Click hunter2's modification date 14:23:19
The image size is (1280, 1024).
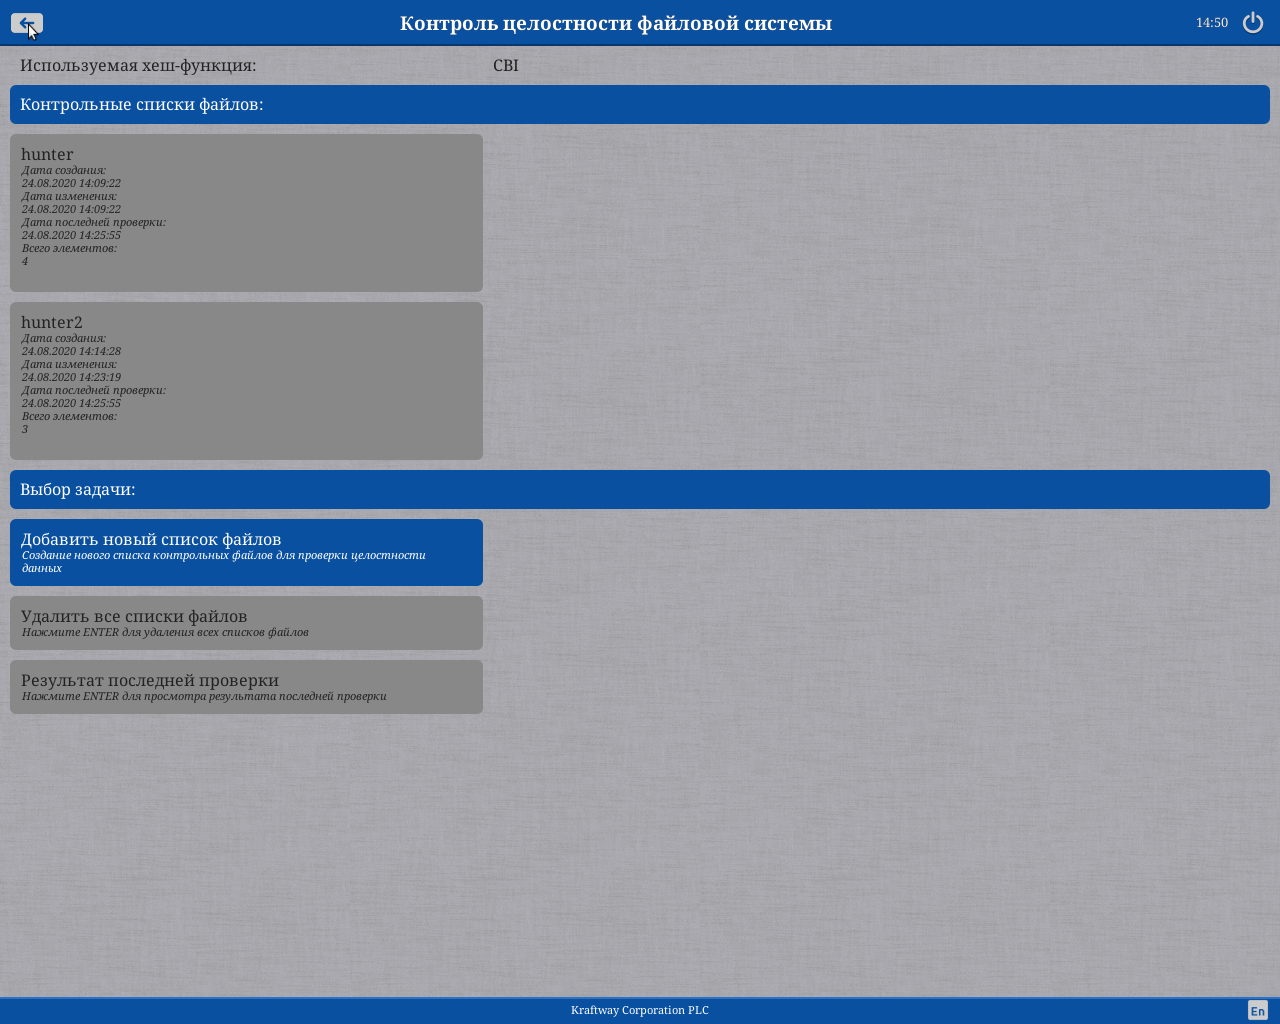71,377
